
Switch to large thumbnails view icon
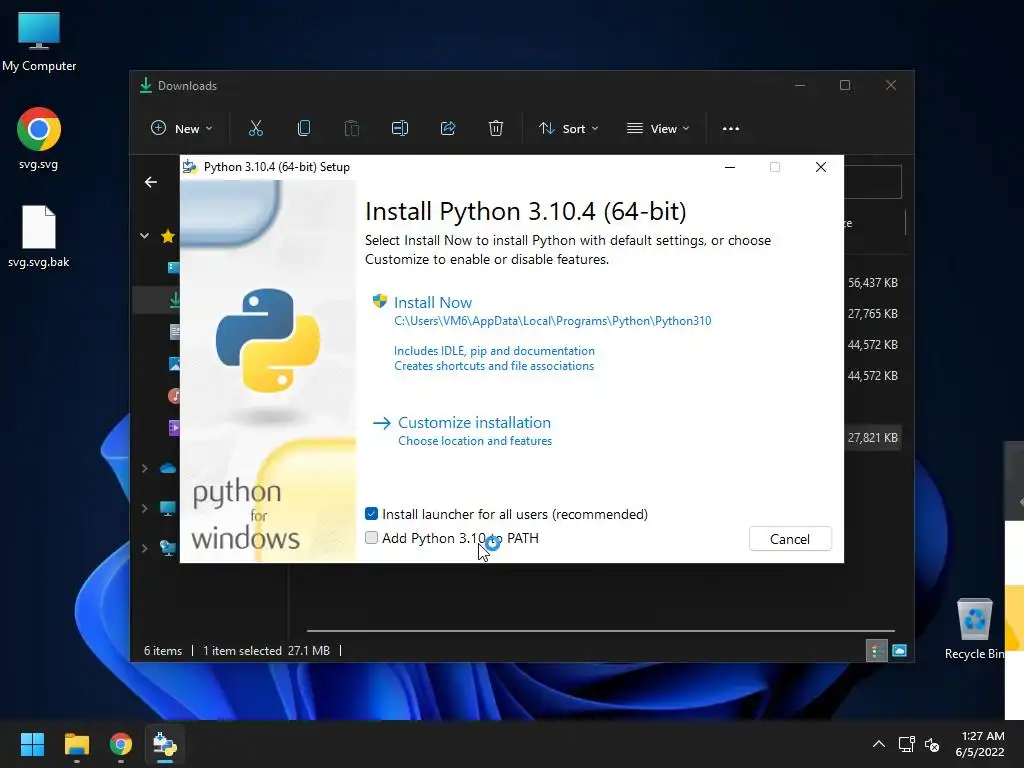tap(899, 650)
